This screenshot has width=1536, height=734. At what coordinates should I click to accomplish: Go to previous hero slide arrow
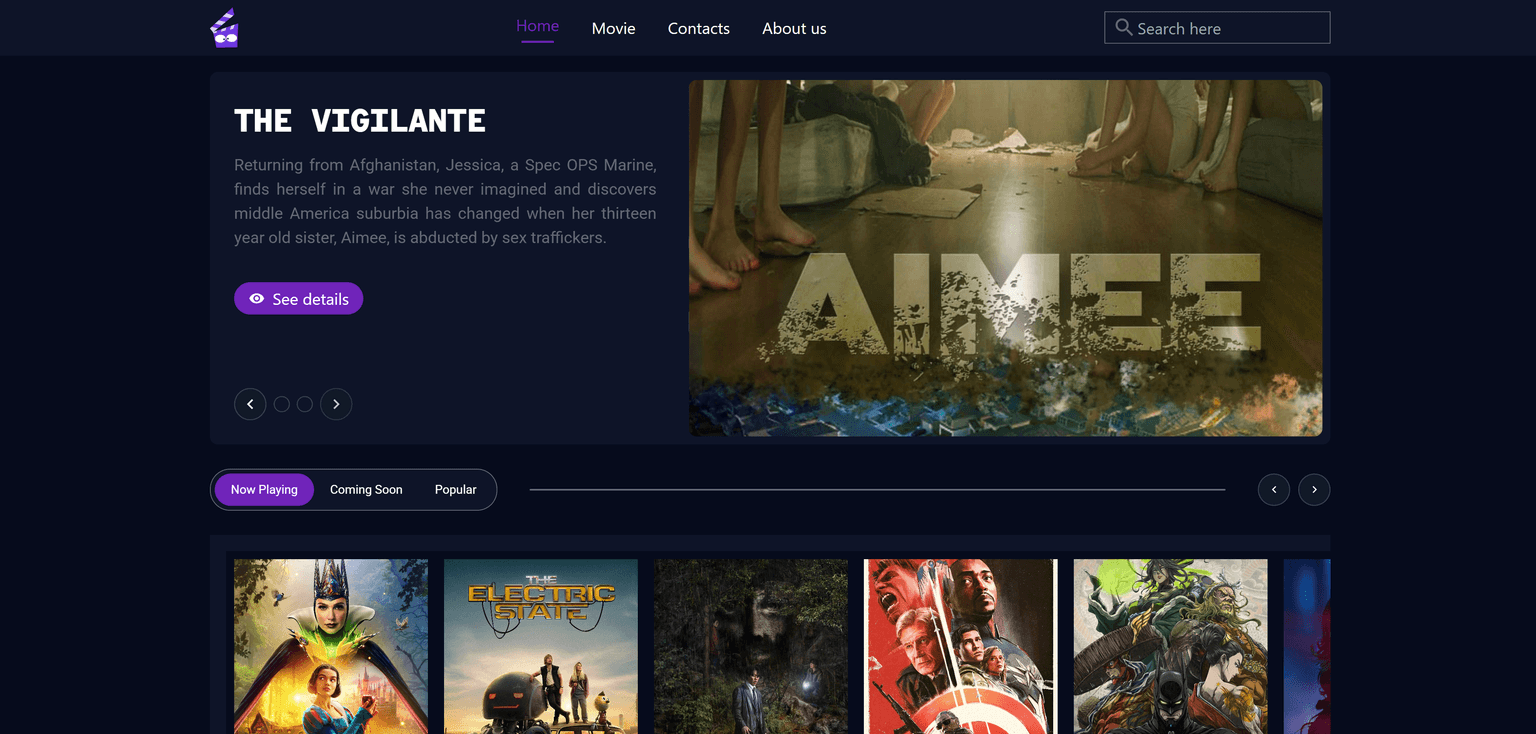point(250,404)
